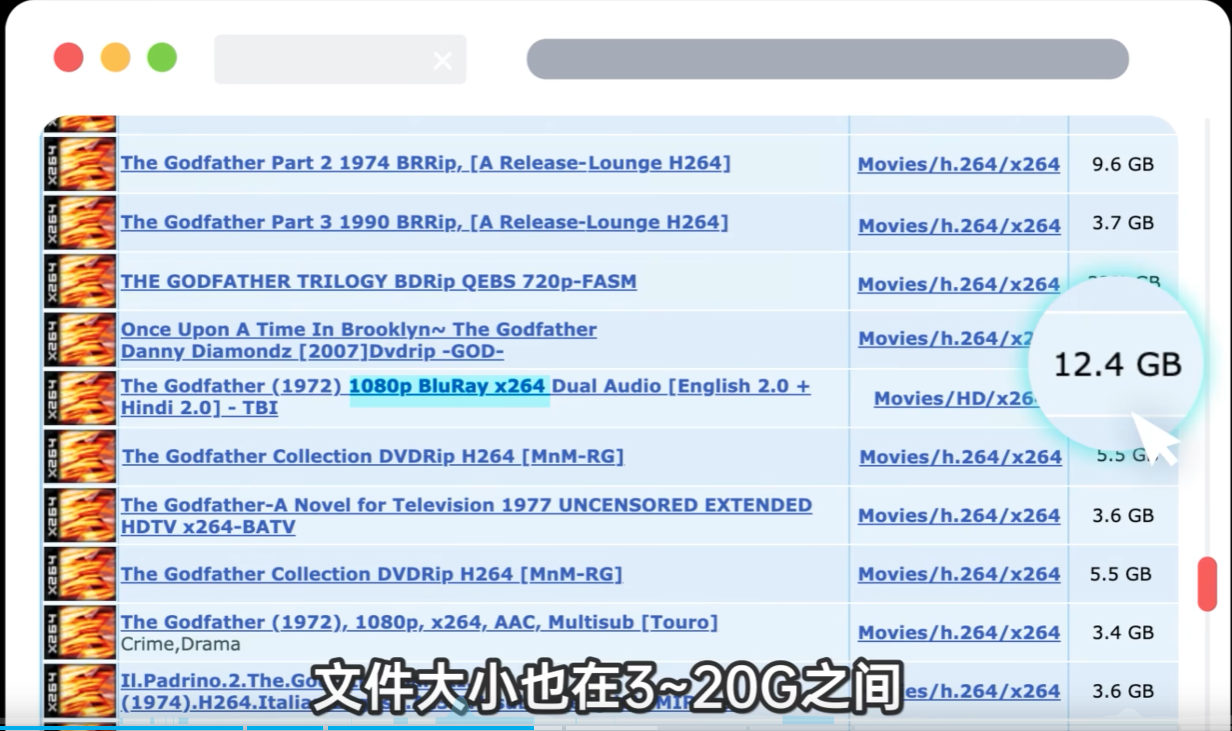The image size is (1232, 731).
Task: Click x264 icon in Il.Padrino.2 row
Action: click(80, 691)
